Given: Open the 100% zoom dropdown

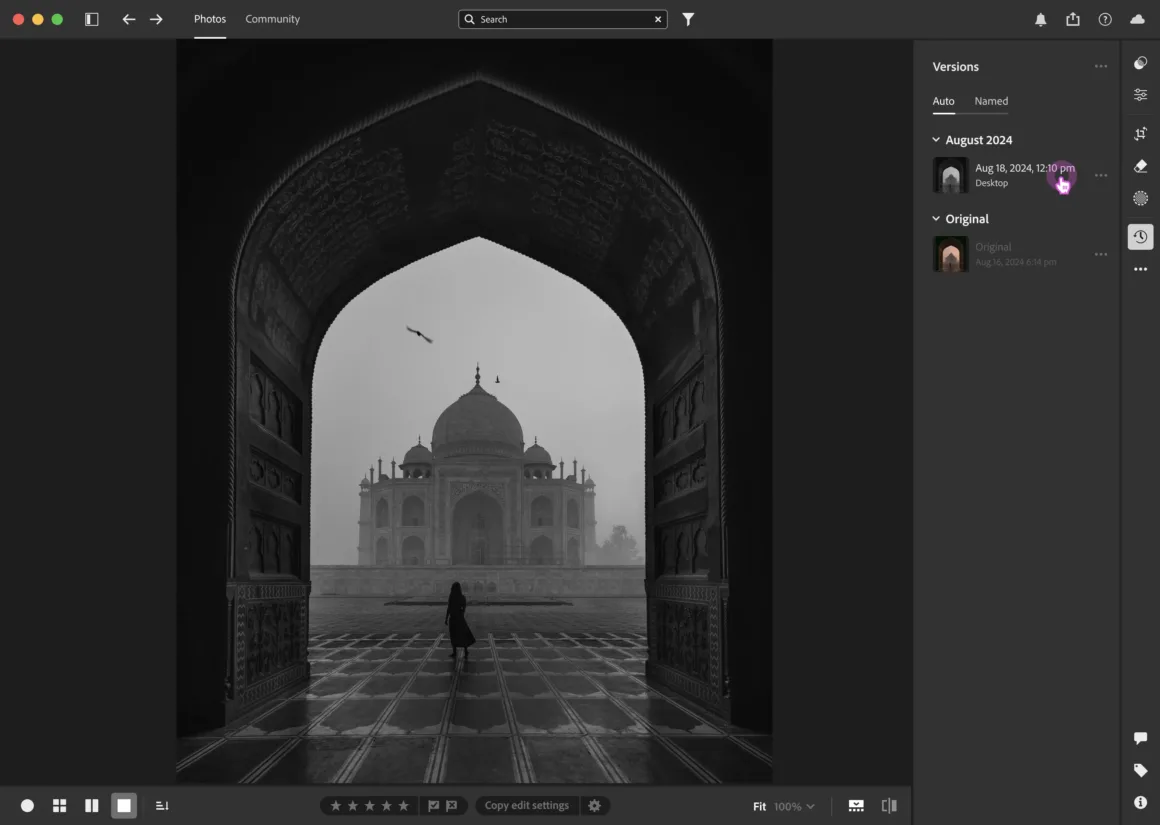Looking at the screenshot, I should [x=794, y=807].
